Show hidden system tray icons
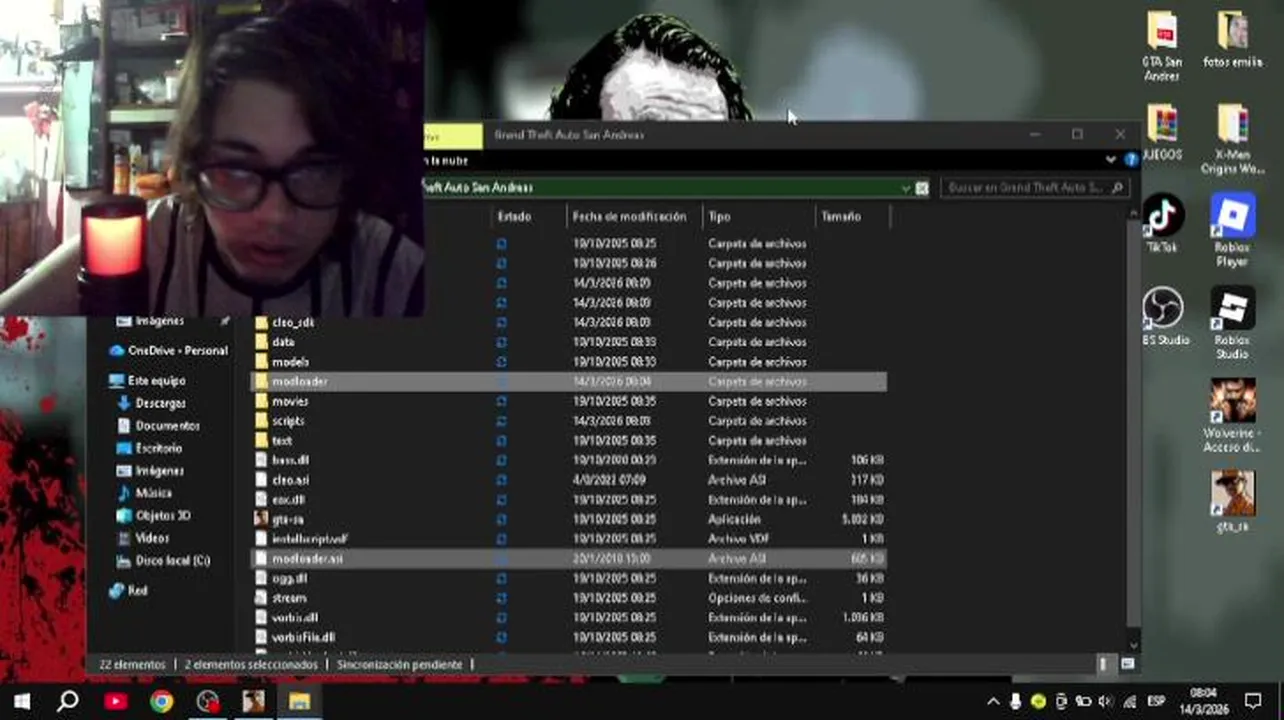 (993, 701)
